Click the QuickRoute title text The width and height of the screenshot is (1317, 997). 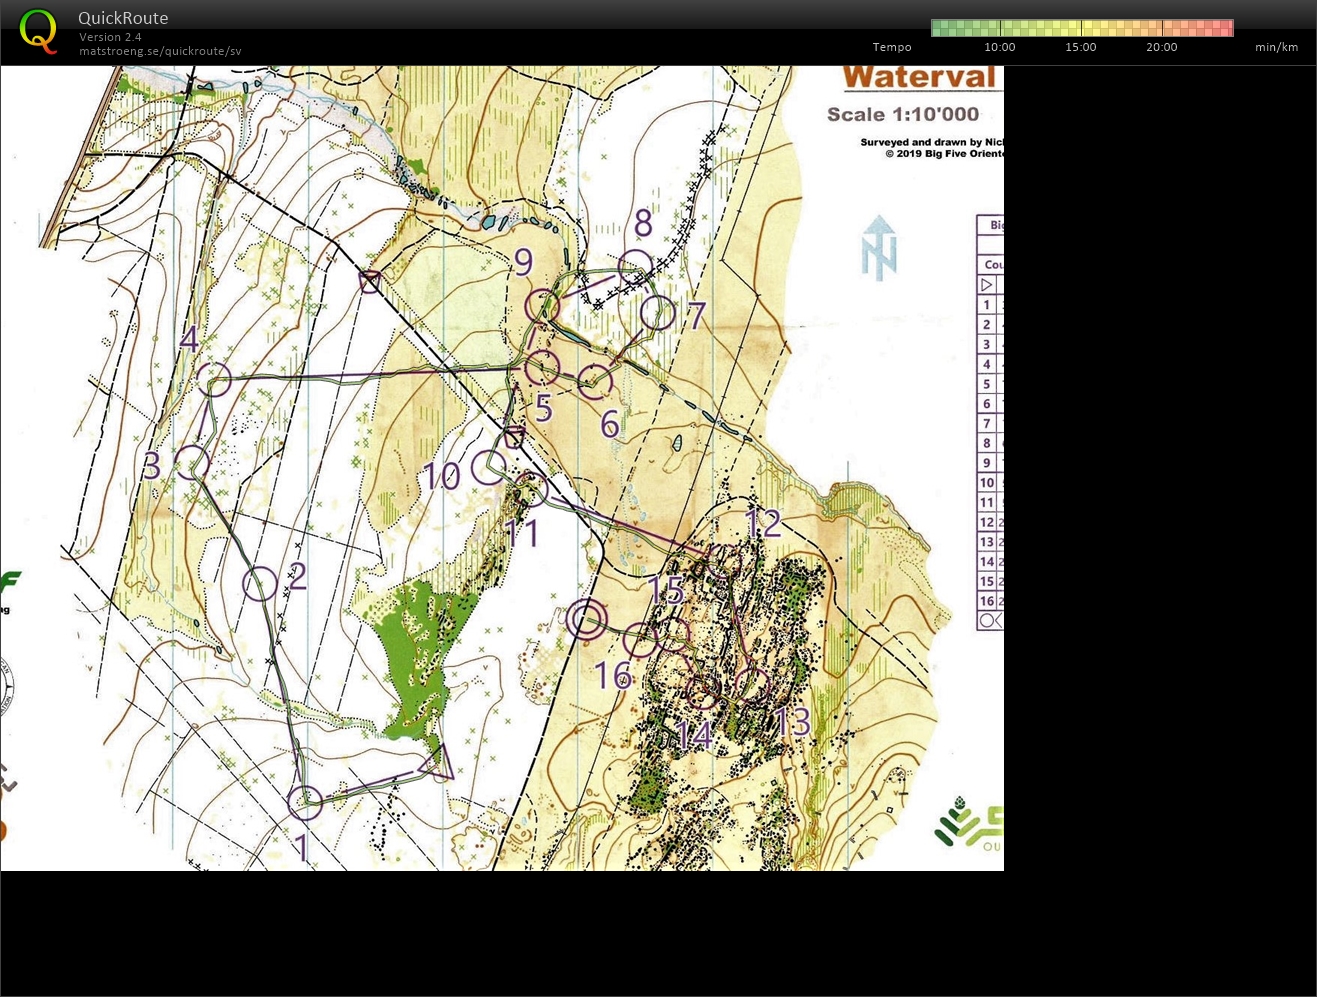[123, 18]
